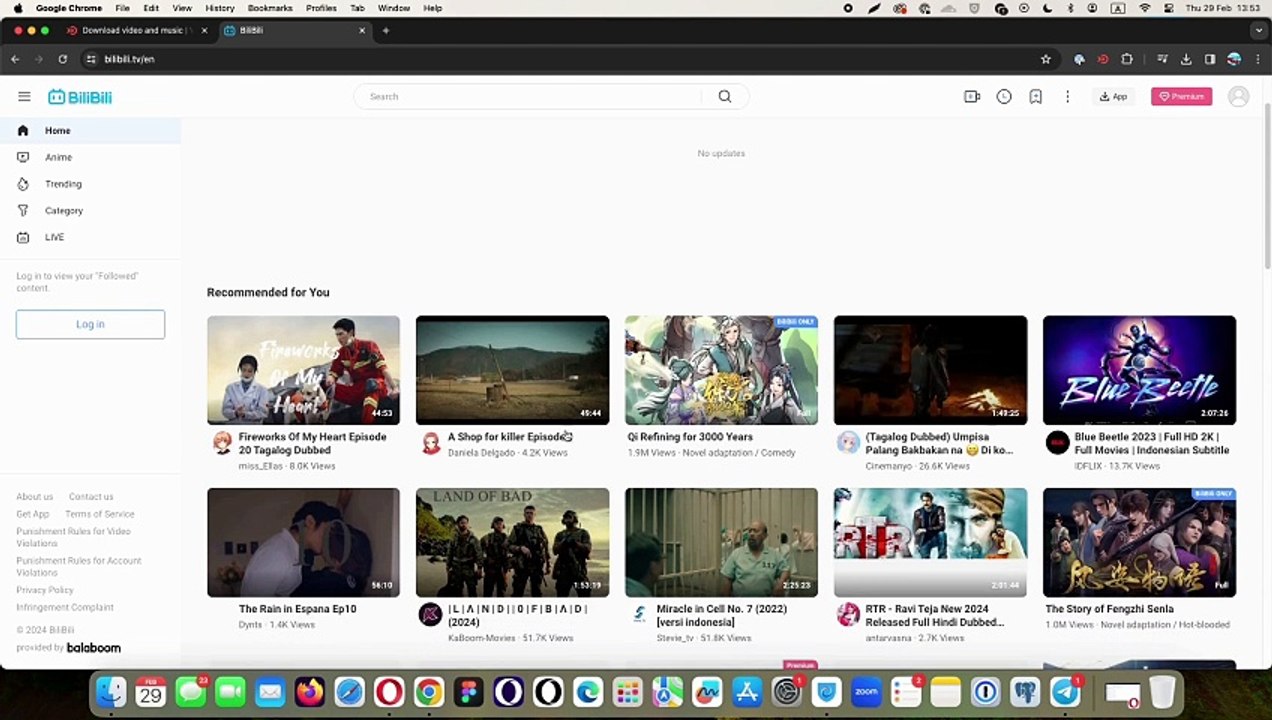The image size is (1272, 720).
Task: Open the hamburger sidebar menu
Action: (x=24, y=97)
